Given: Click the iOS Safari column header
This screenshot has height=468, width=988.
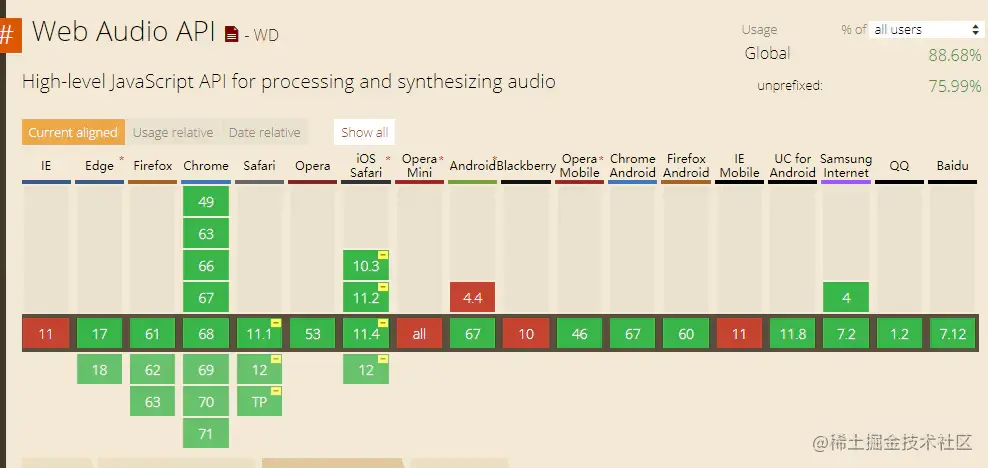Looking at the screenshot, I should point(366,166).
